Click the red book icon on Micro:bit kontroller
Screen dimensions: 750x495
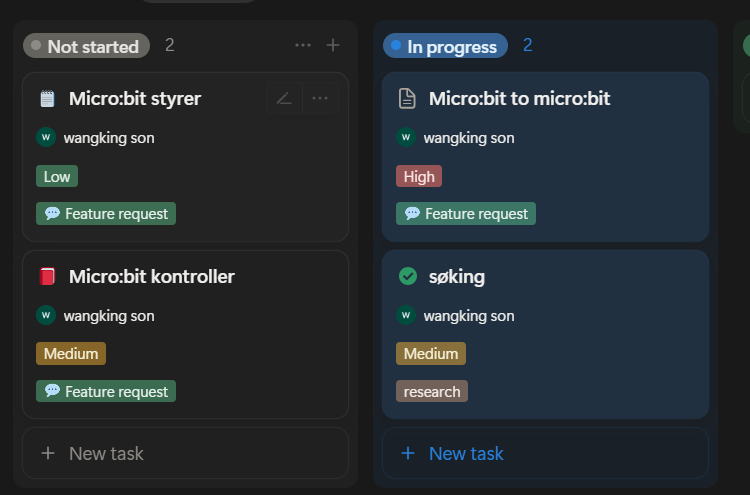(47, 276)
